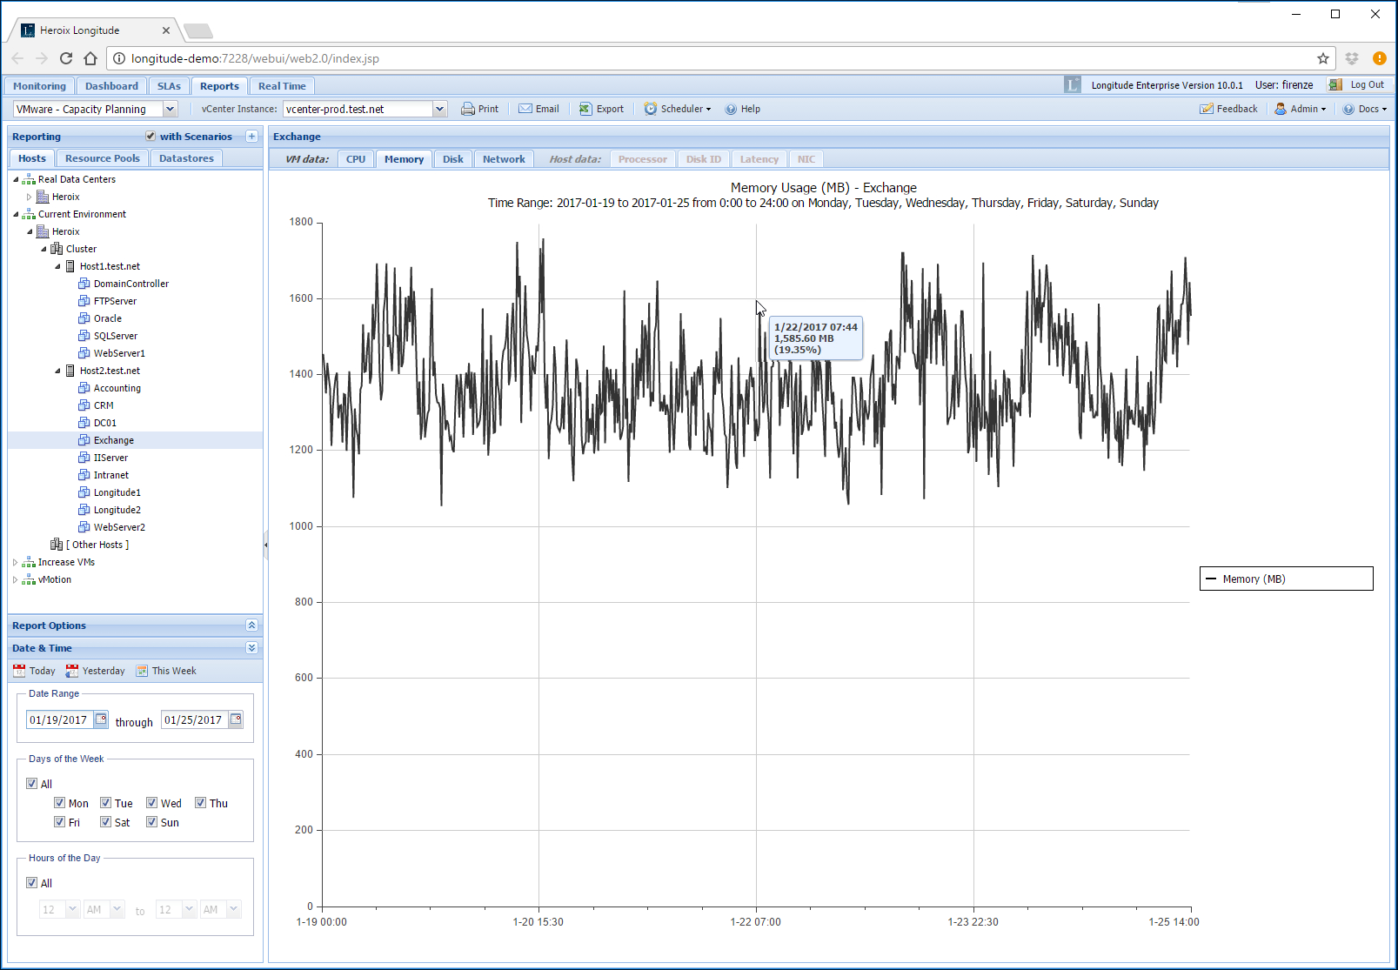Switch to the Network tab
This screenshot has width=1398, height=970.
503,158
